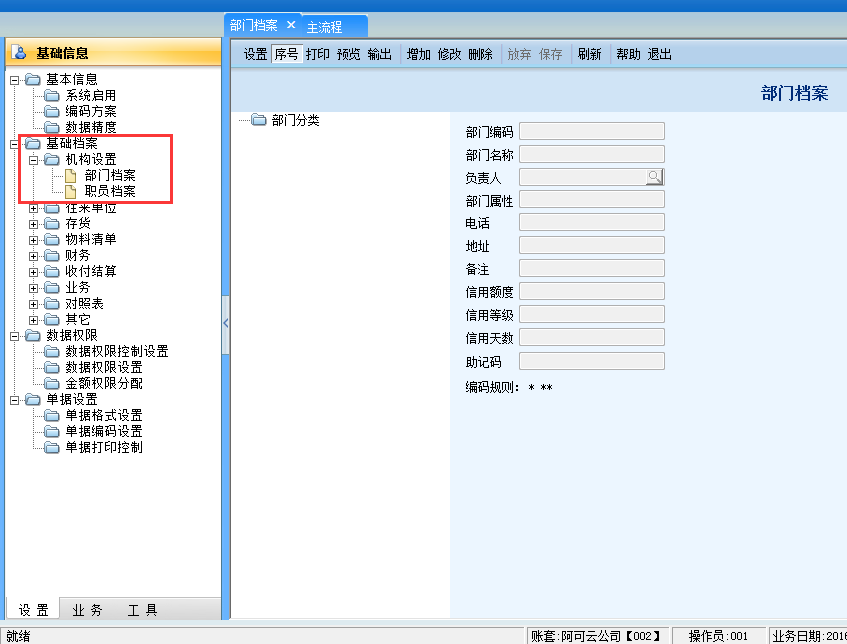The height and width of the screenshot is (644, 847).
Task: Click the sidebar collapse arrow handle
Action: [225, 323]
